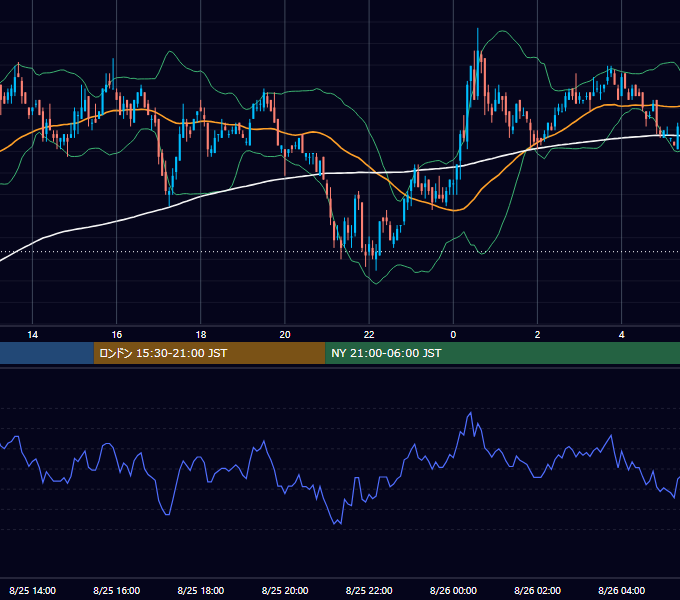Select the ロンドン 15:30-21:00 JST session bar
The image size is (680, 600).
[x=209, y=353]
